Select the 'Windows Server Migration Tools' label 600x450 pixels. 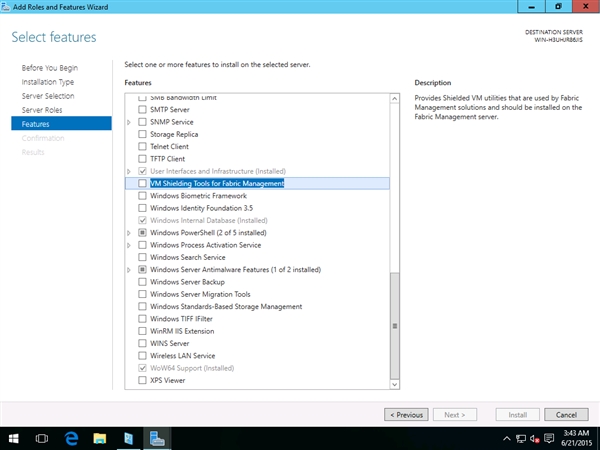point(200,294)
